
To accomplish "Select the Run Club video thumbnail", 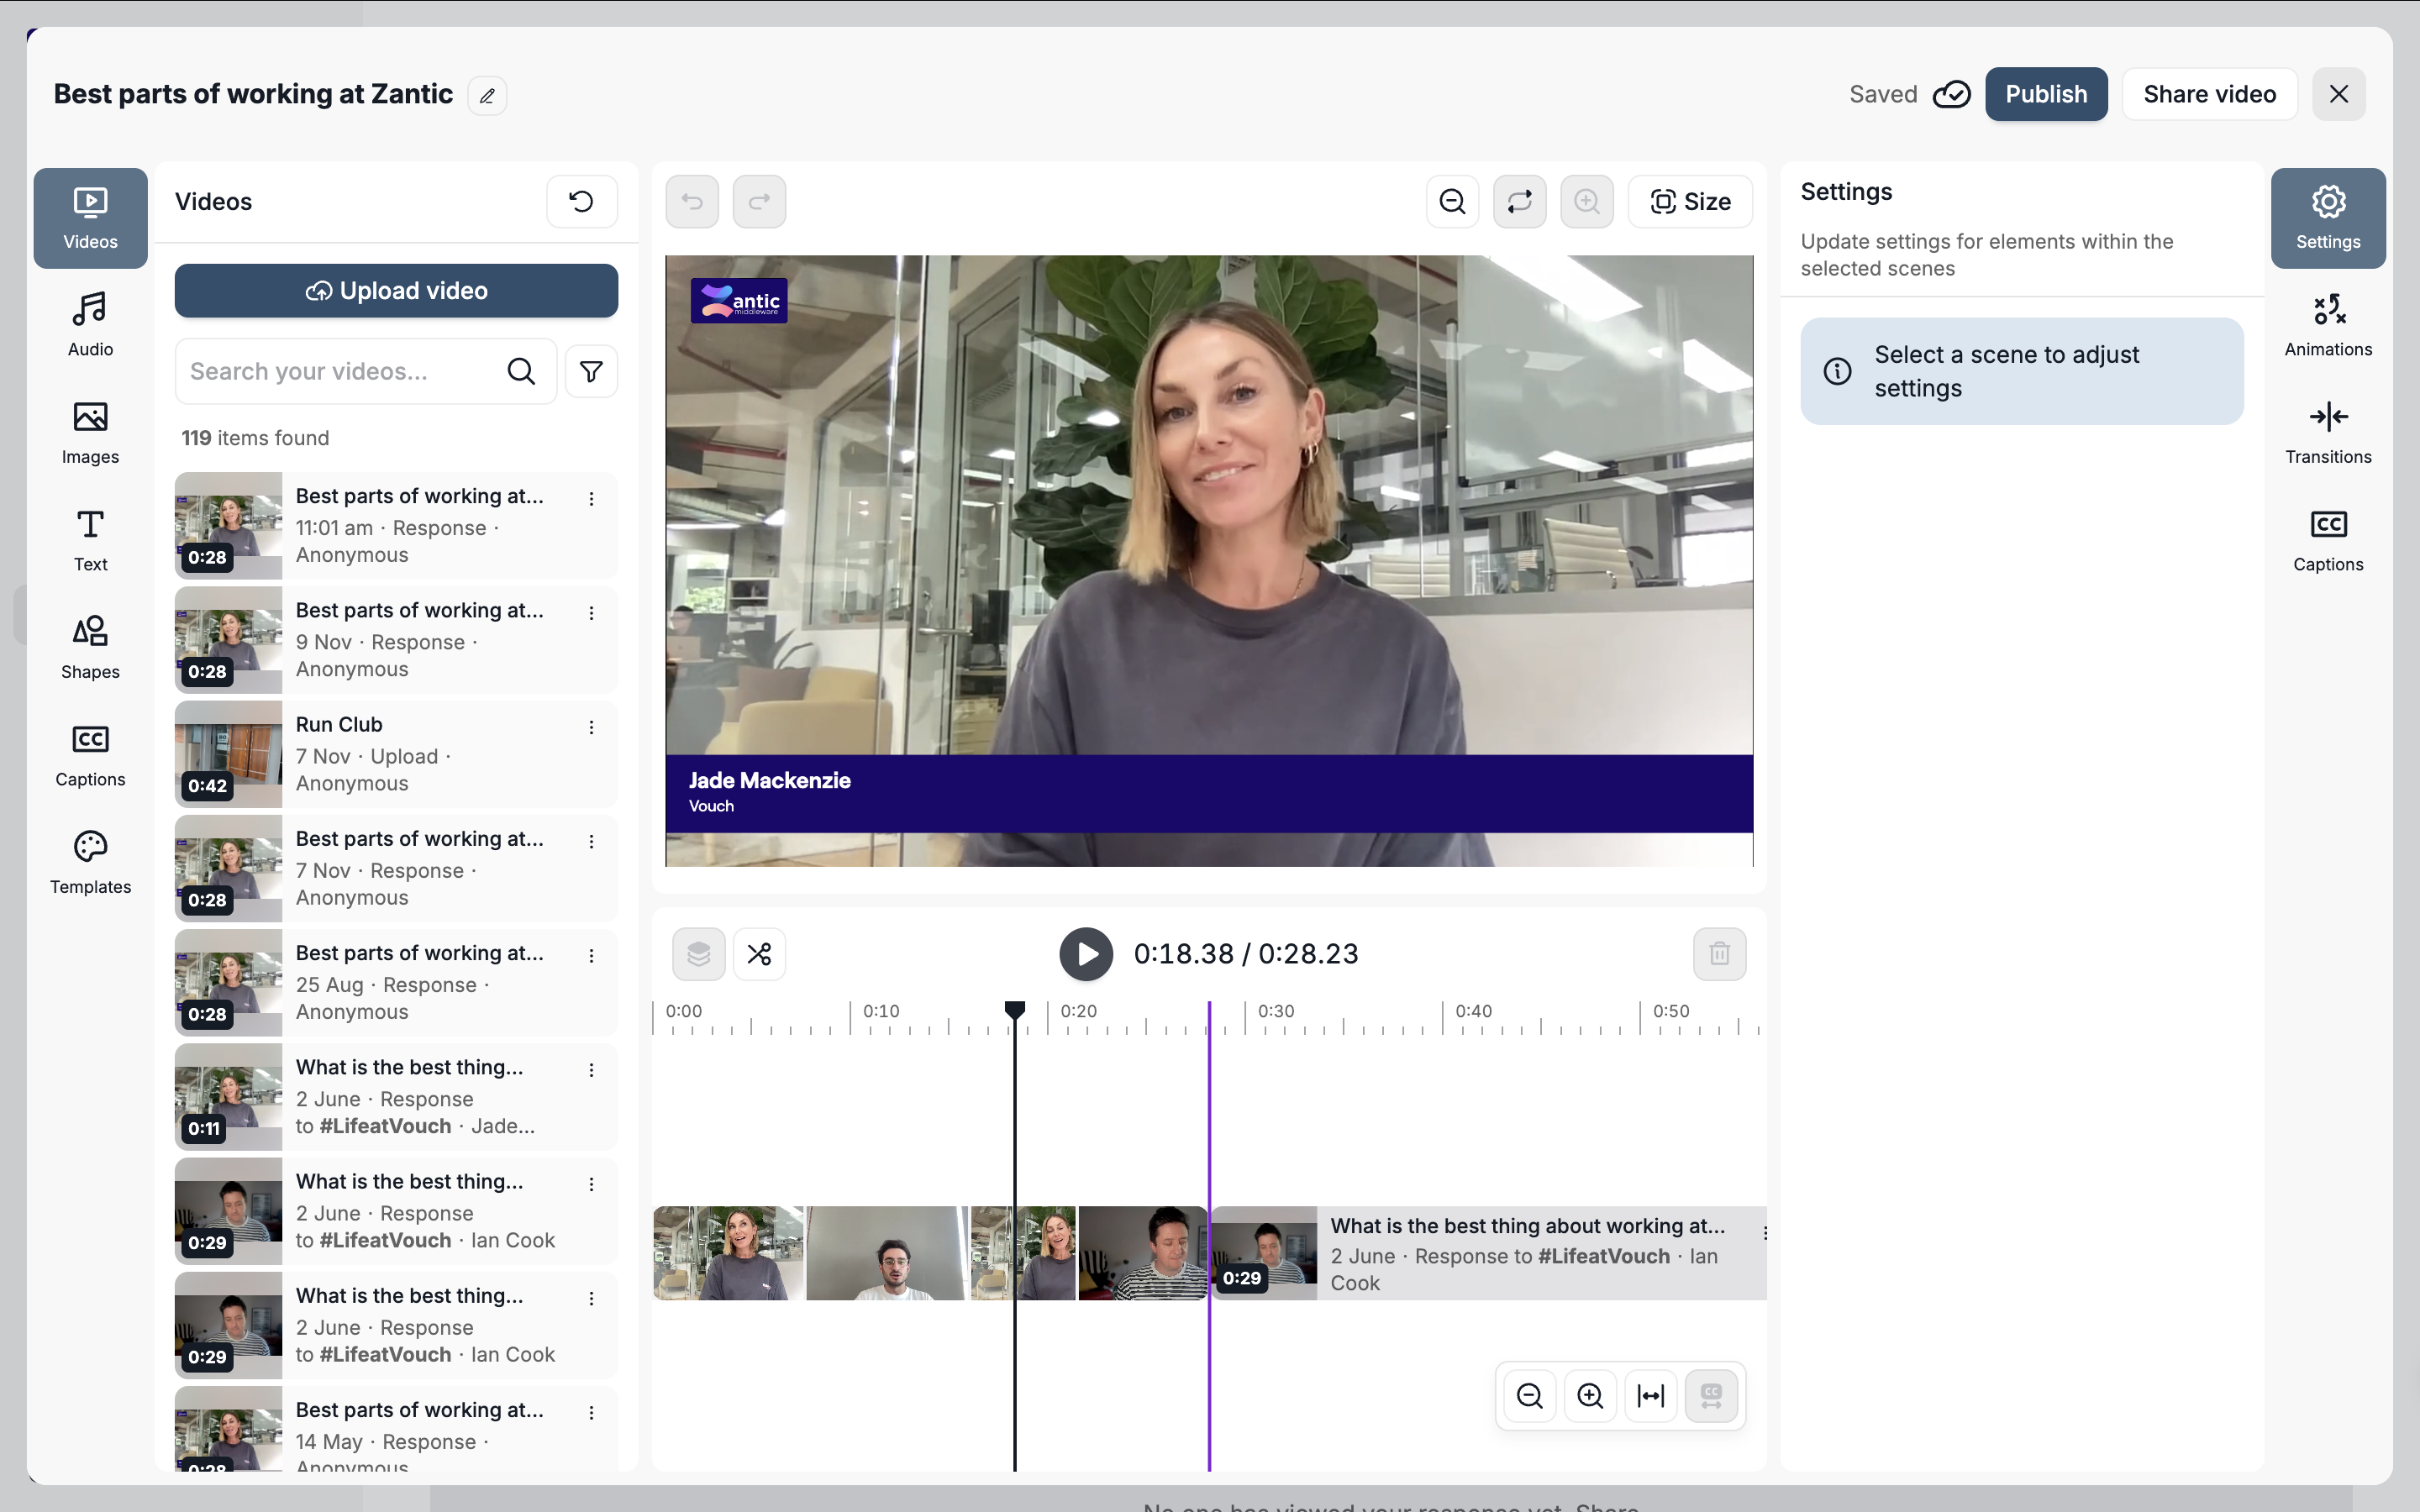I will point(228,754).
